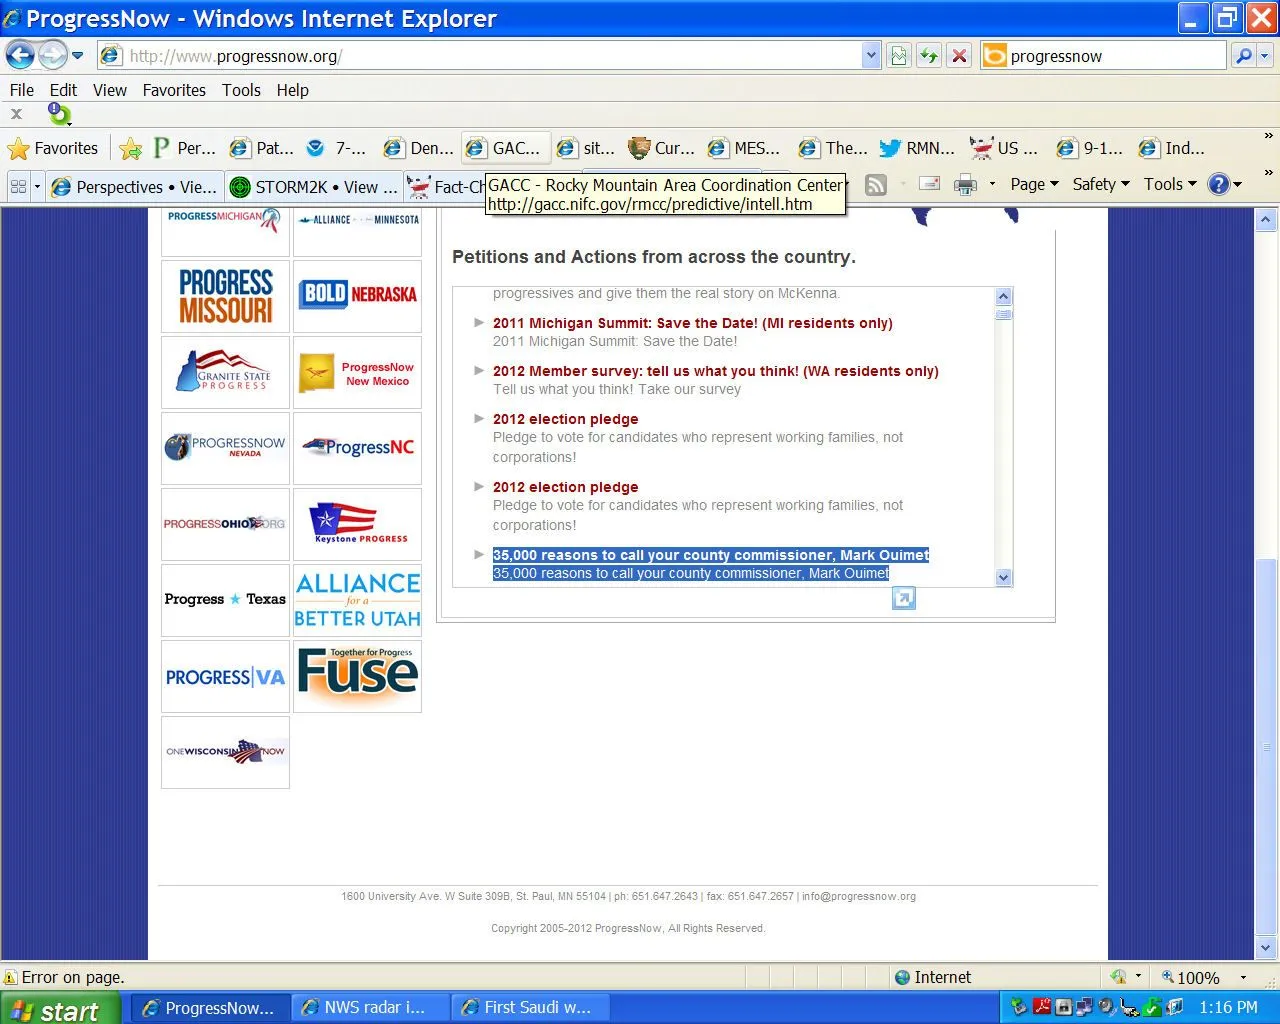Open the Keystone Progress logo
Image resolution: width=1280 pixels, height=1024 pixels.
point(358,524)
